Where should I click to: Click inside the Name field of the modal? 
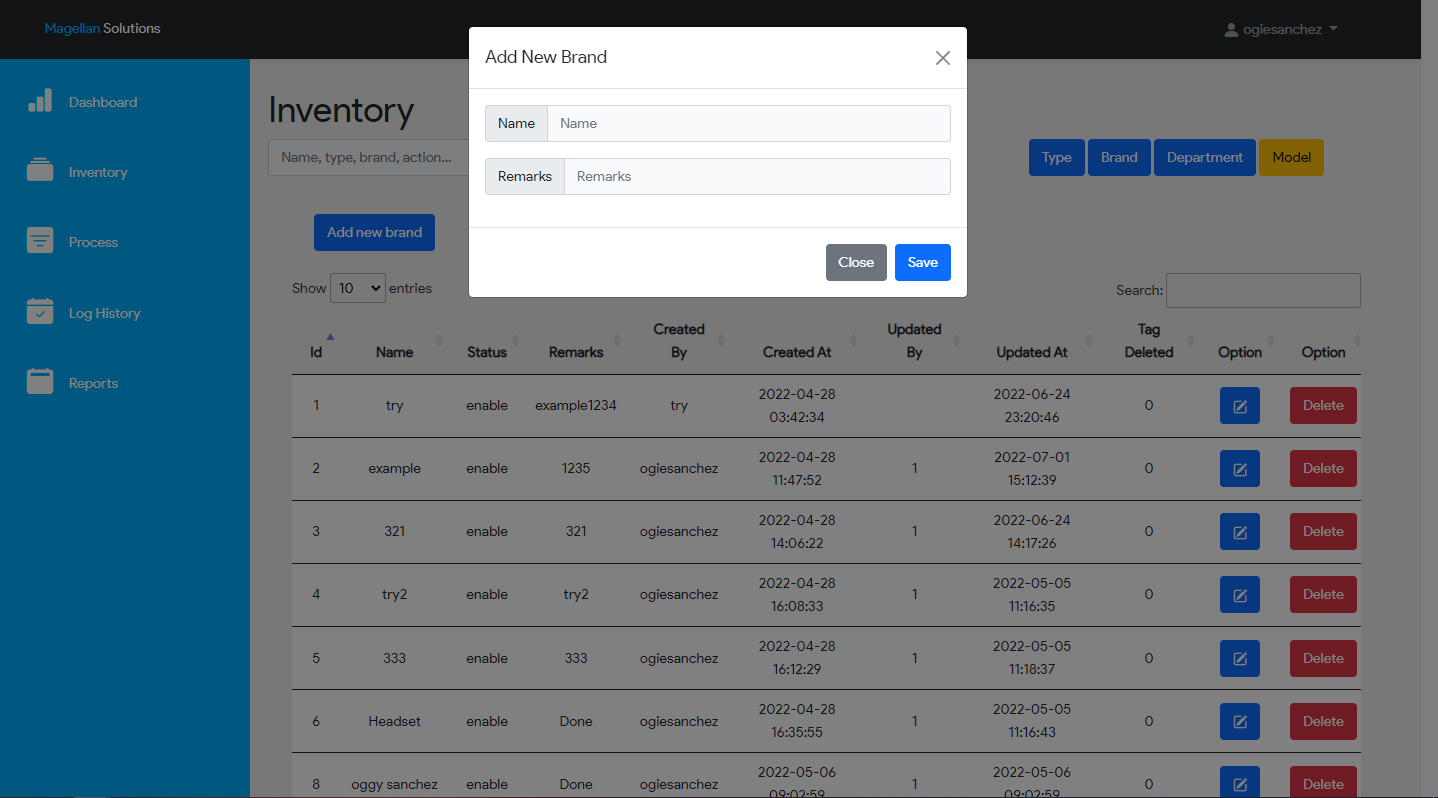pos(748,123)
